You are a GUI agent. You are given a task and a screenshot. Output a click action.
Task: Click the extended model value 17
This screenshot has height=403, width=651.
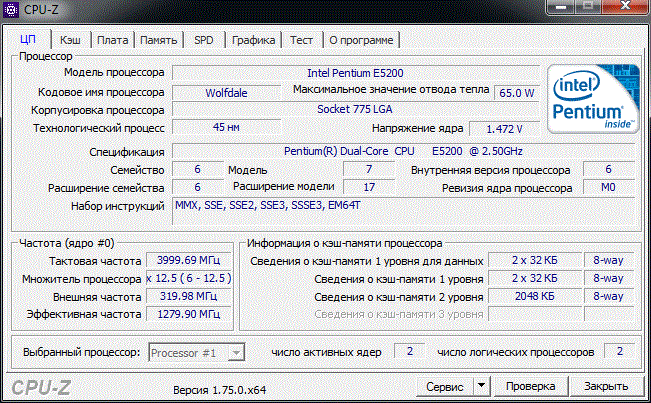(x=369, y=187)
